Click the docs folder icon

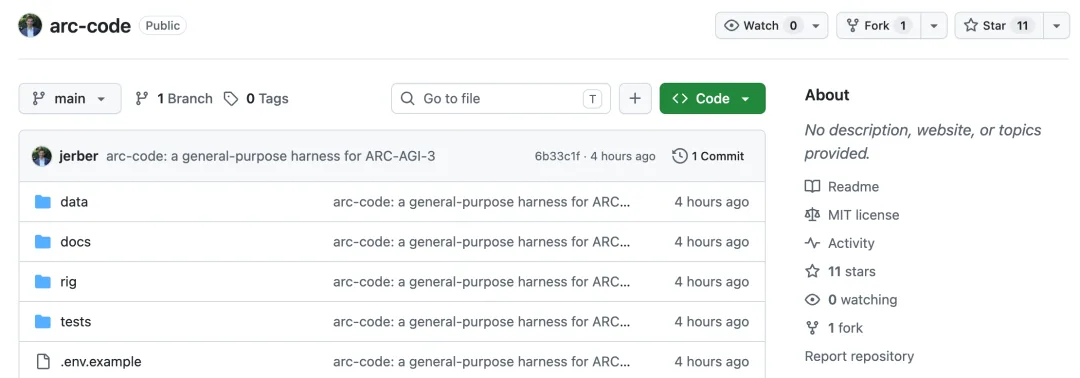(x=43, y=242)
